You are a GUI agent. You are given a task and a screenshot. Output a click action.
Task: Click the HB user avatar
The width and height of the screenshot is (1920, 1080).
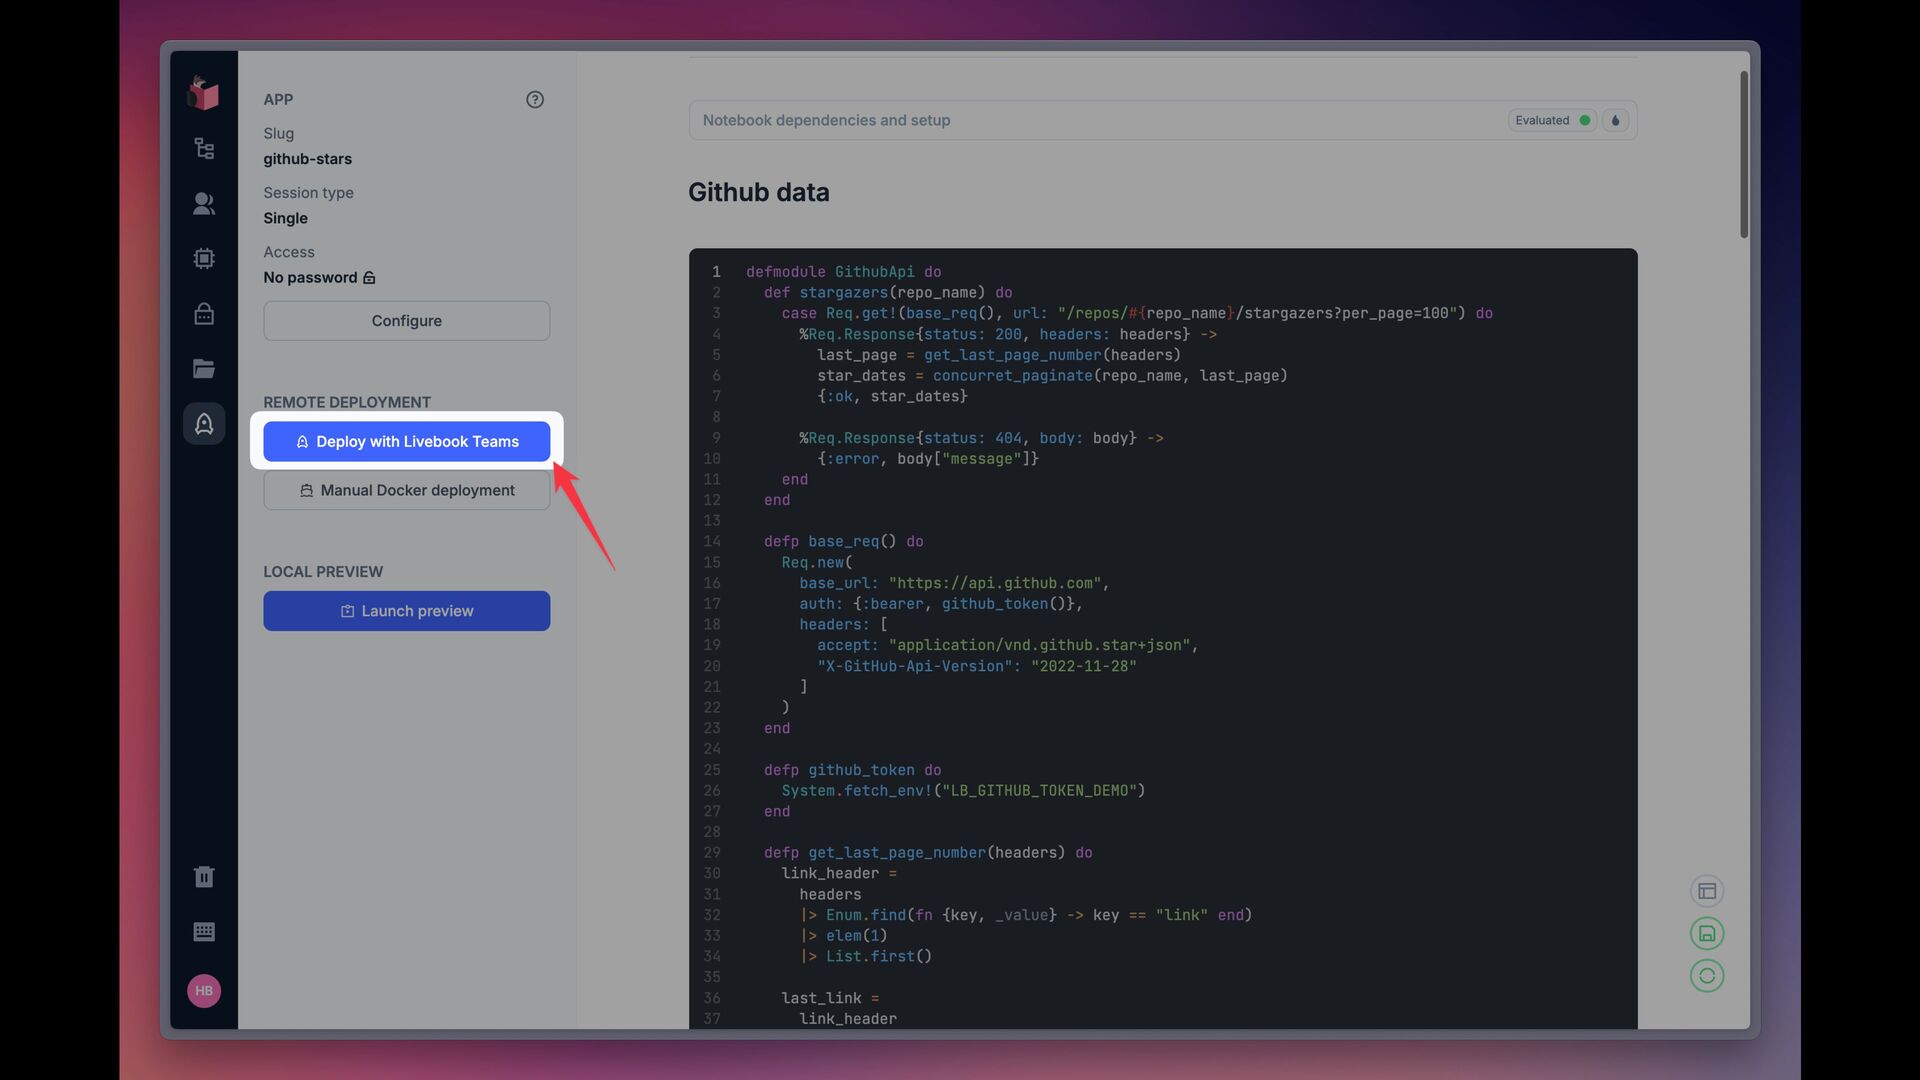click(x=204, y=991)
